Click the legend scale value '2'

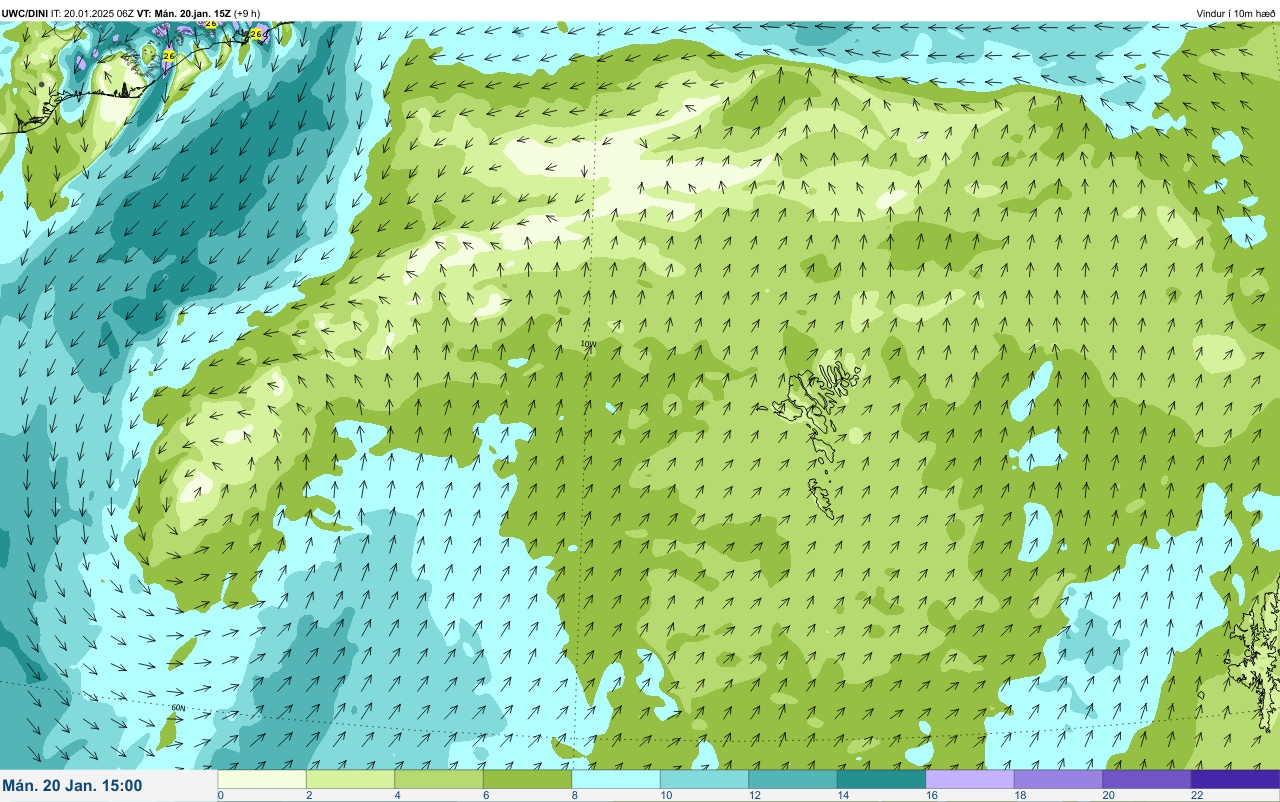tap(309, 795)
